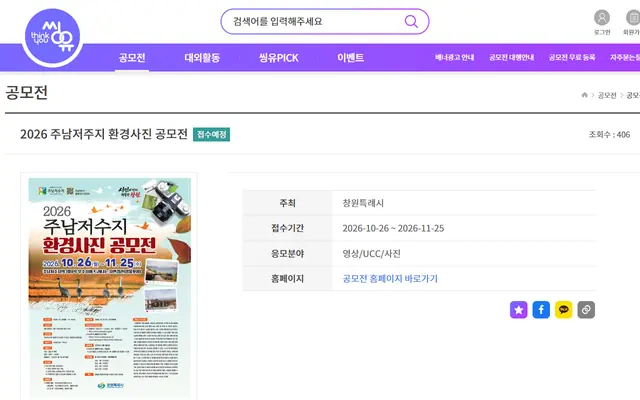Click the 홈페이지 table header cell
The image size is (640, 400).
coord(287,279)
